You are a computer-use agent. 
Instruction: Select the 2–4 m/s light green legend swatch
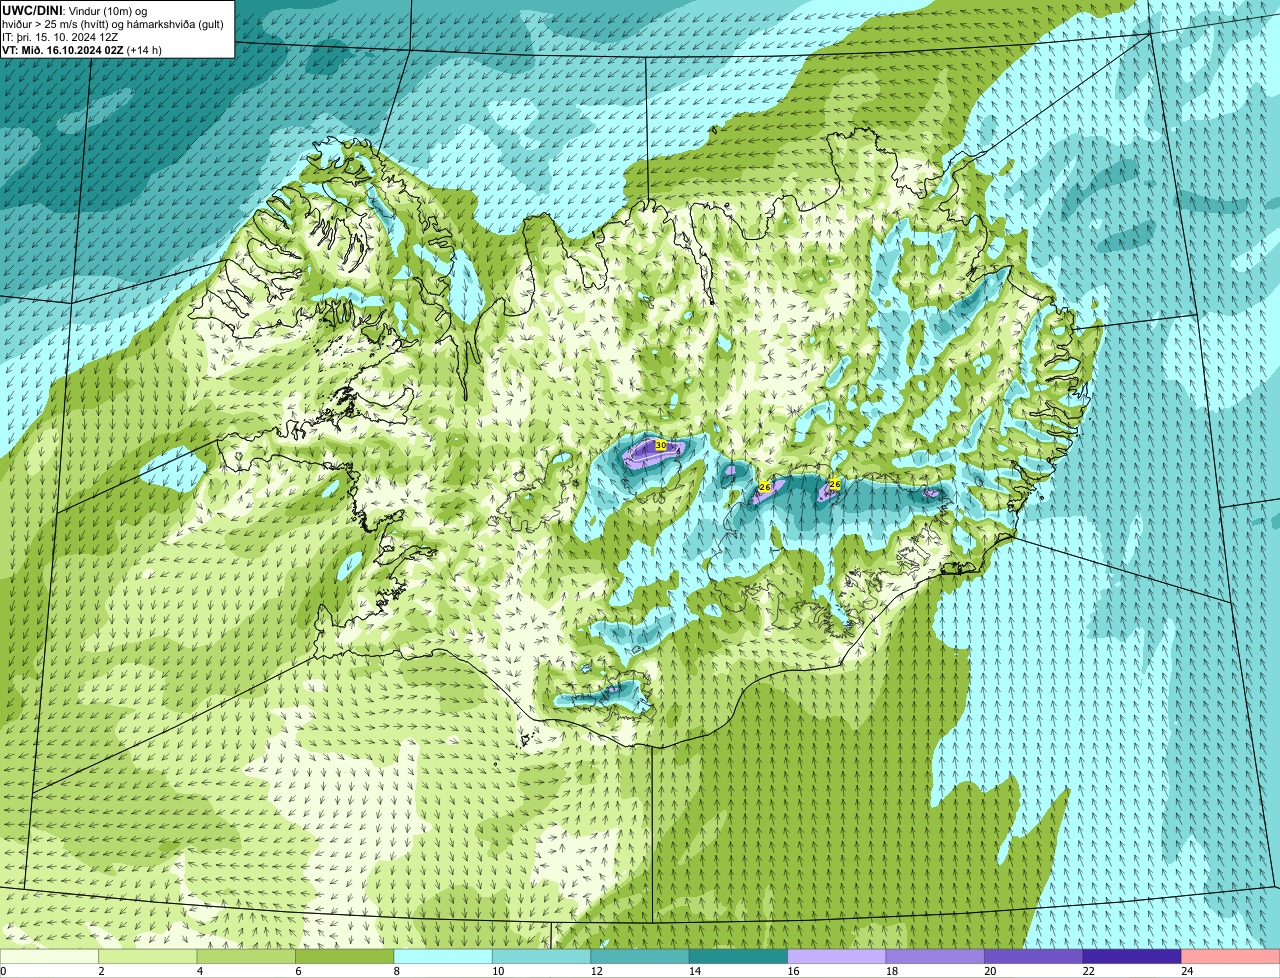click(x=149, y=956)
